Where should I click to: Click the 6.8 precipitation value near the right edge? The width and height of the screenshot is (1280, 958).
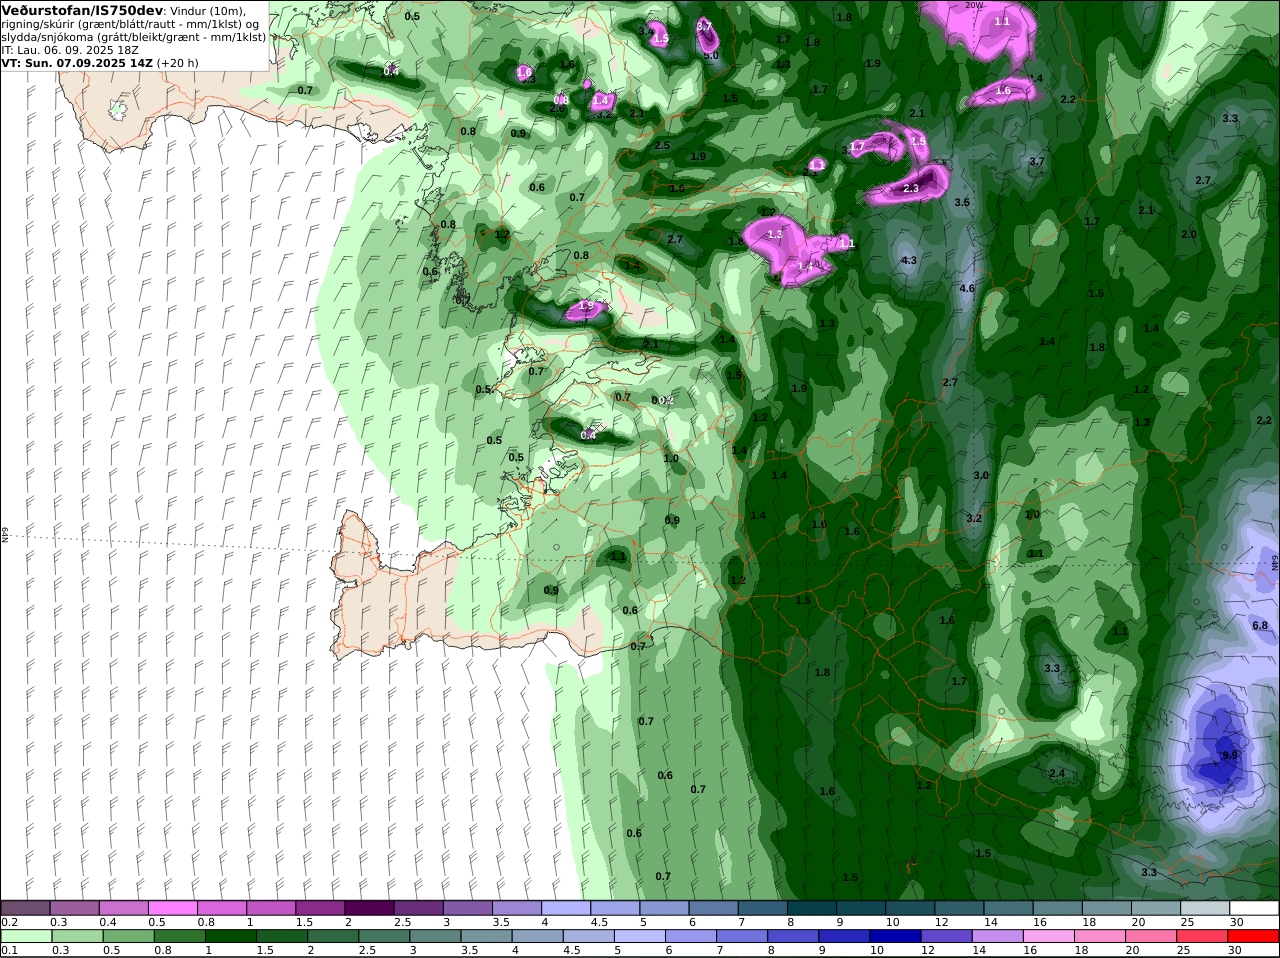[1259, 625]
